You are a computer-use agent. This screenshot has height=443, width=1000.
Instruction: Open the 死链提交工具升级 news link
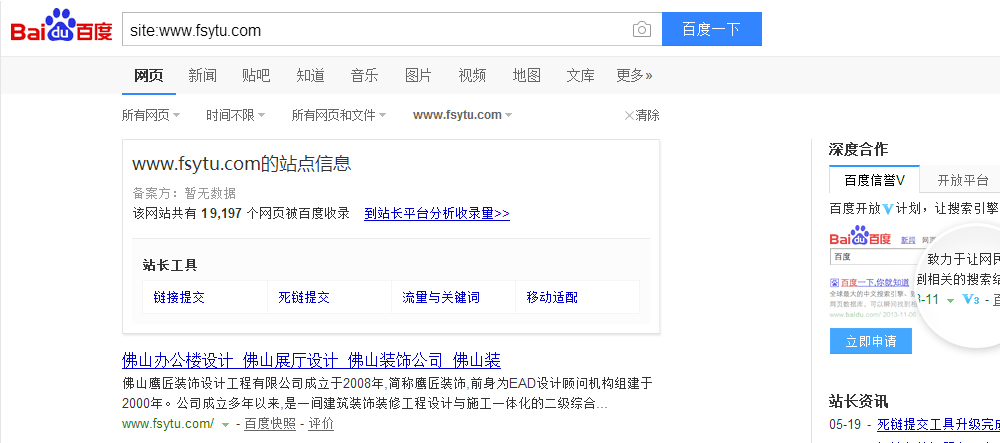939,425
